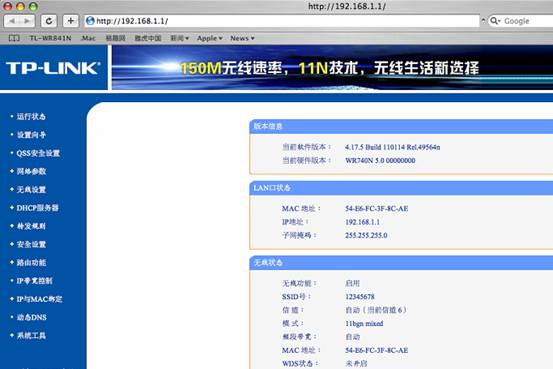The width and height of the screenshot is (553, 369).
Task: Open the bookmarks book icon
Action: tap(14, 38)
